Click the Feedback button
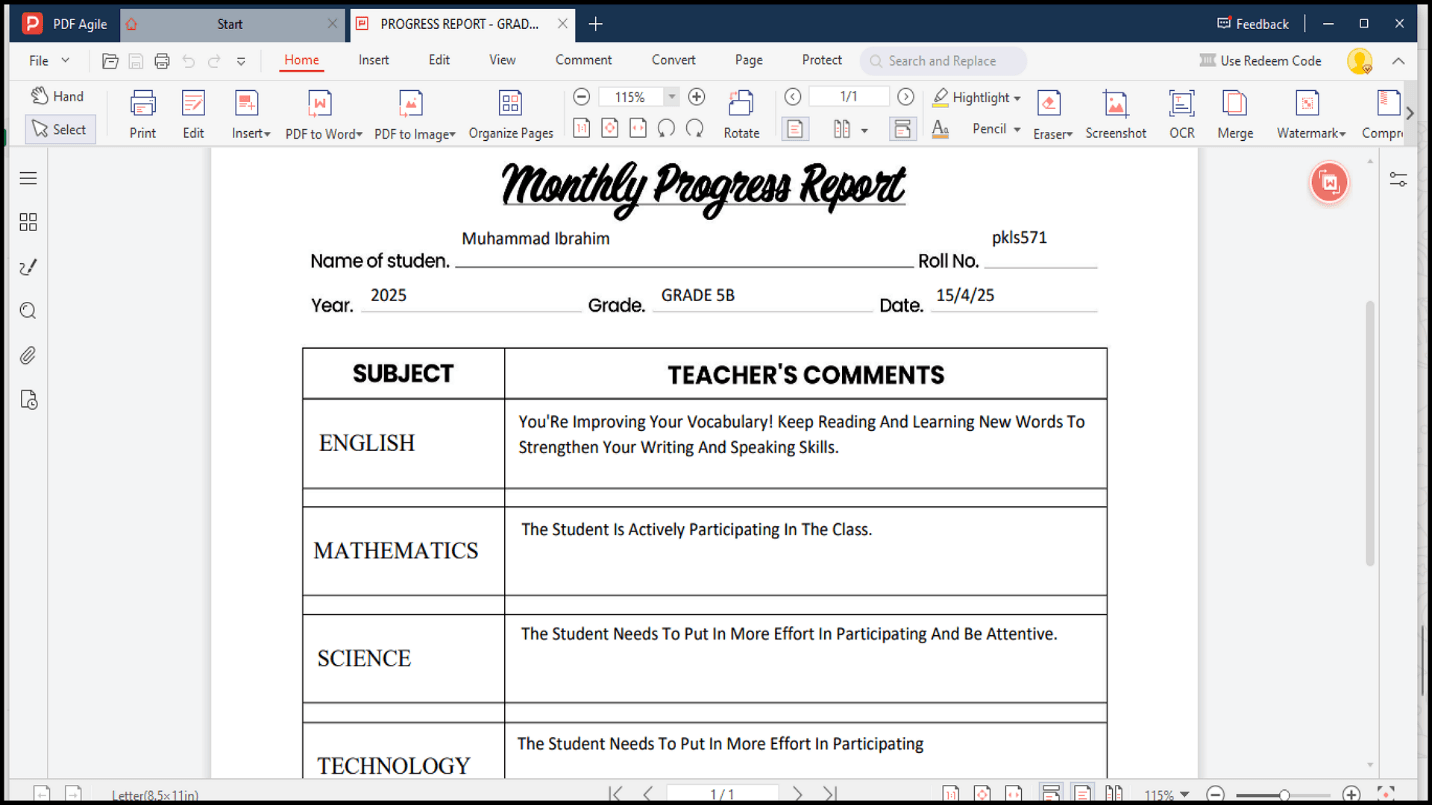The width and height of the screenshot is (1432, 805). point(1253,24)
